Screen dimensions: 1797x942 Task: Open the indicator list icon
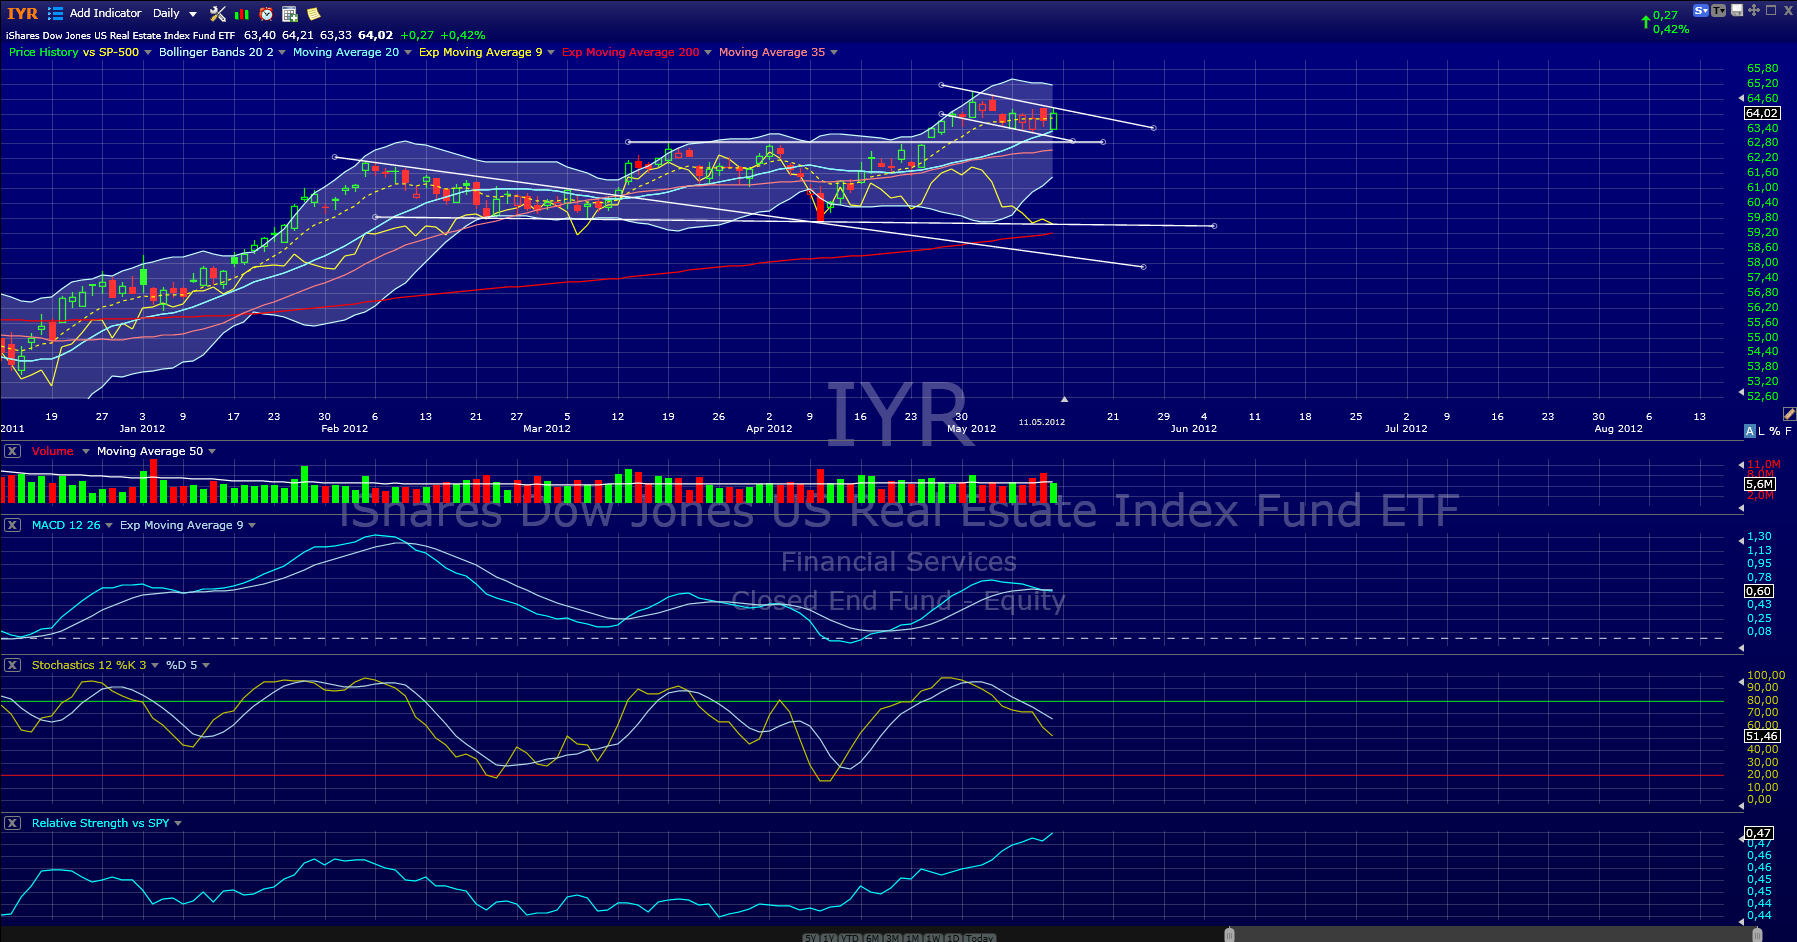coord(55,13)
